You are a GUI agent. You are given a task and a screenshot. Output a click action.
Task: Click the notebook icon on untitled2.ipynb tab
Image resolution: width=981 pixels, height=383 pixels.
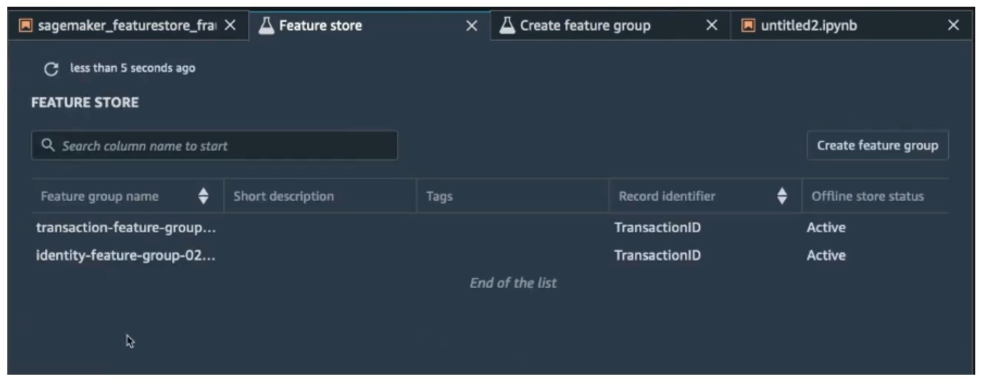(748, 26)
